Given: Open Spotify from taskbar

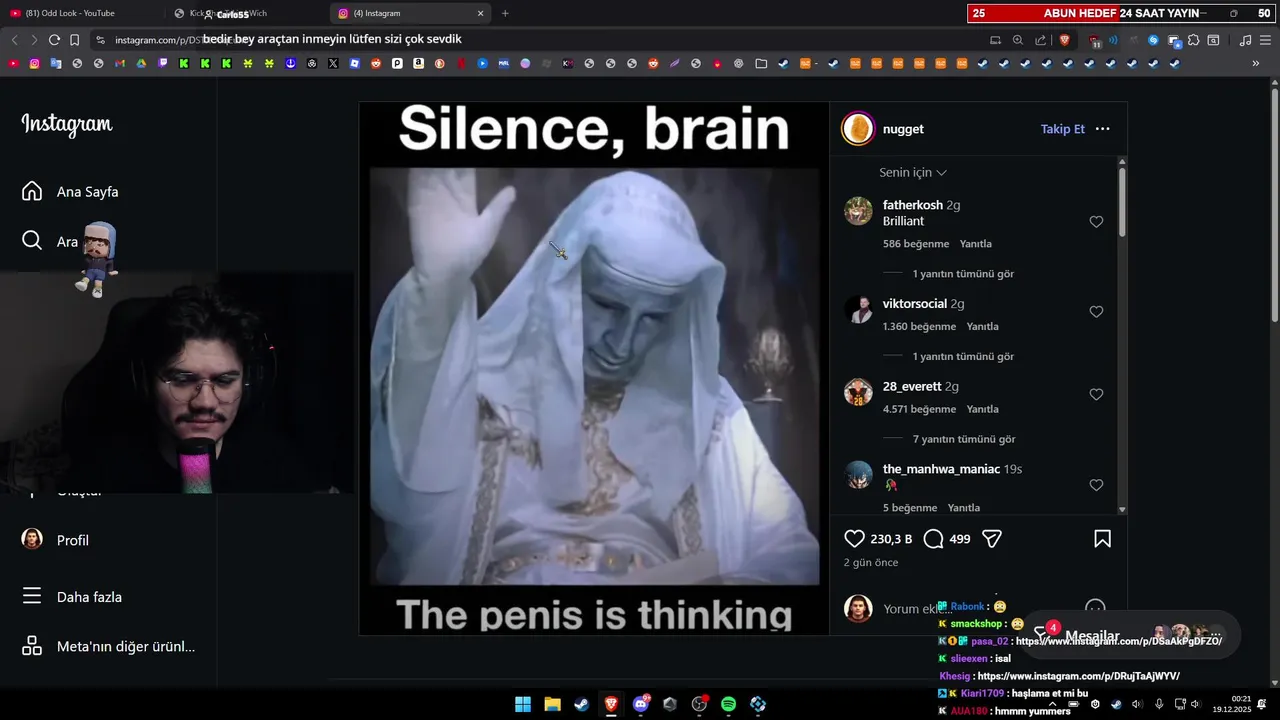Looking at the screenshot, I should coord(728,704).
